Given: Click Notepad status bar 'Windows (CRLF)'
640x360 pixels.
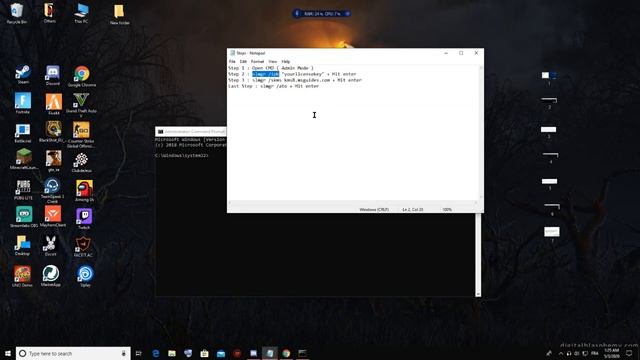Looking at the screenshot, I should [x=374, y=209].
